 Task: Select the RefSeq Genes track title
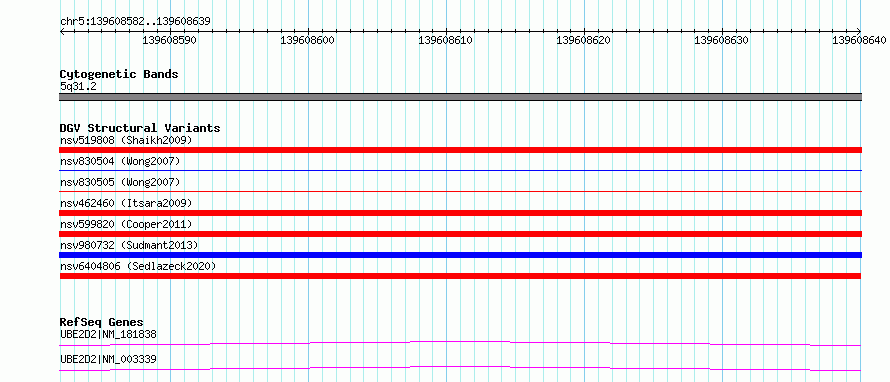pos(102,322)
